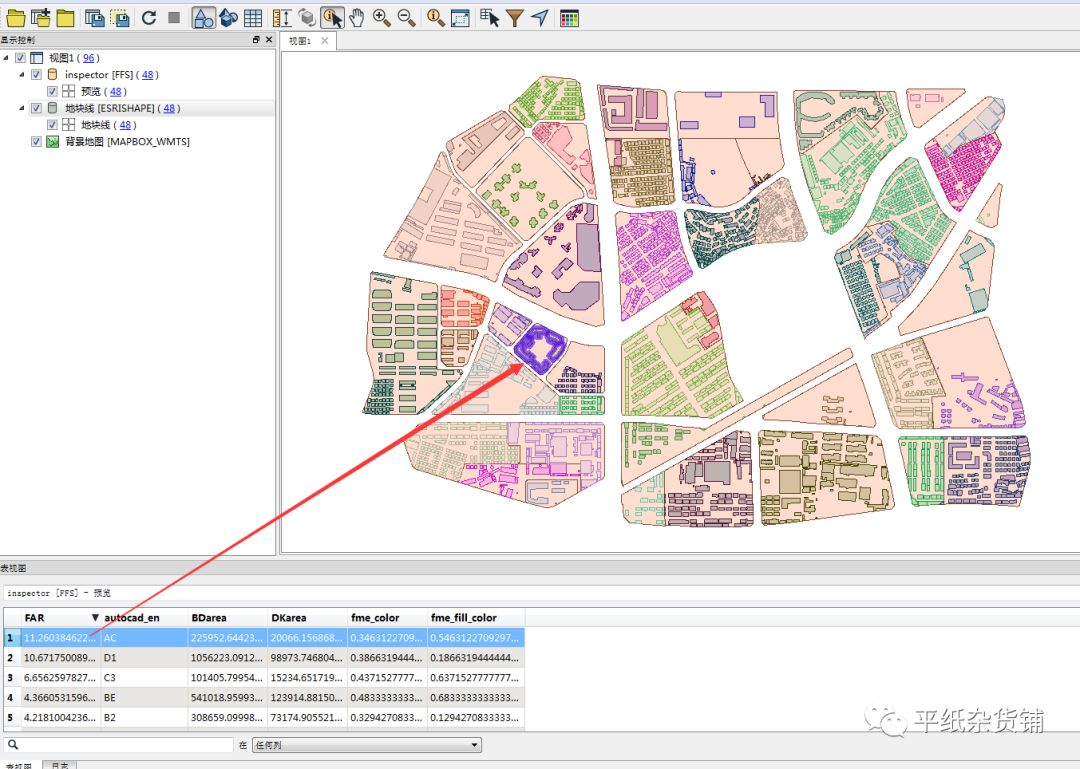This screenshot has height=769, width=1080.
Task: Uncheck the 背景地图 [MAPBOX_WMTS] layer checkbox
Action: 37,142
